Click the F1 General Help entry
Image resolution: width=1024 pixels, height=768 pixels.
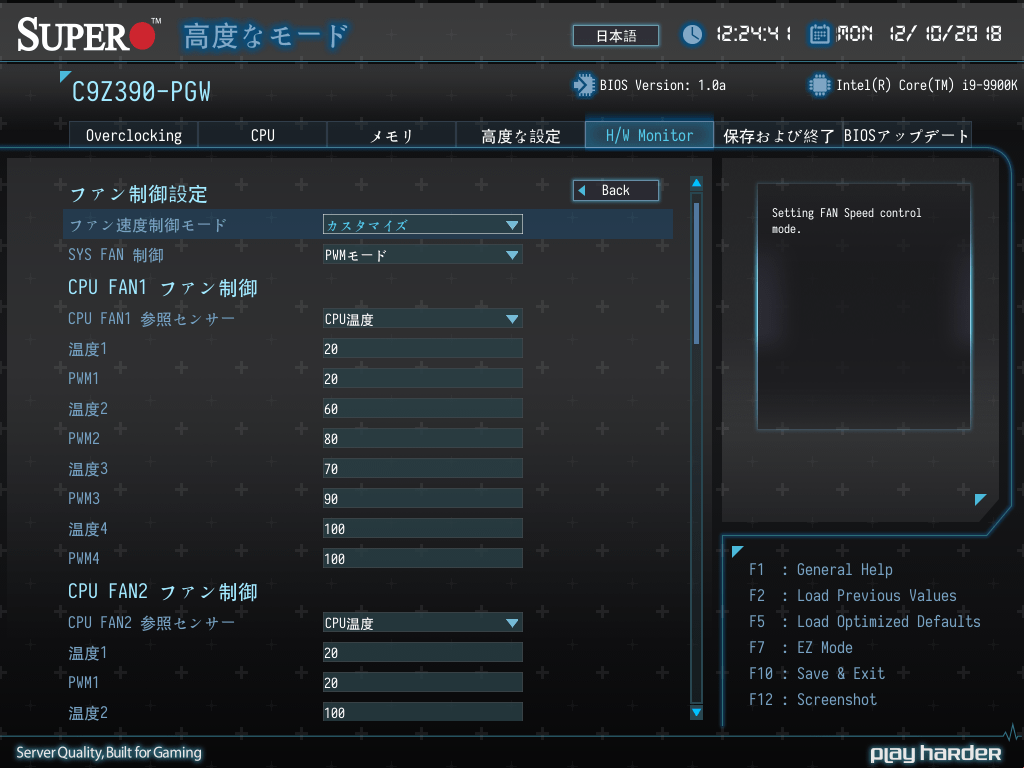(x=820, y=569)
